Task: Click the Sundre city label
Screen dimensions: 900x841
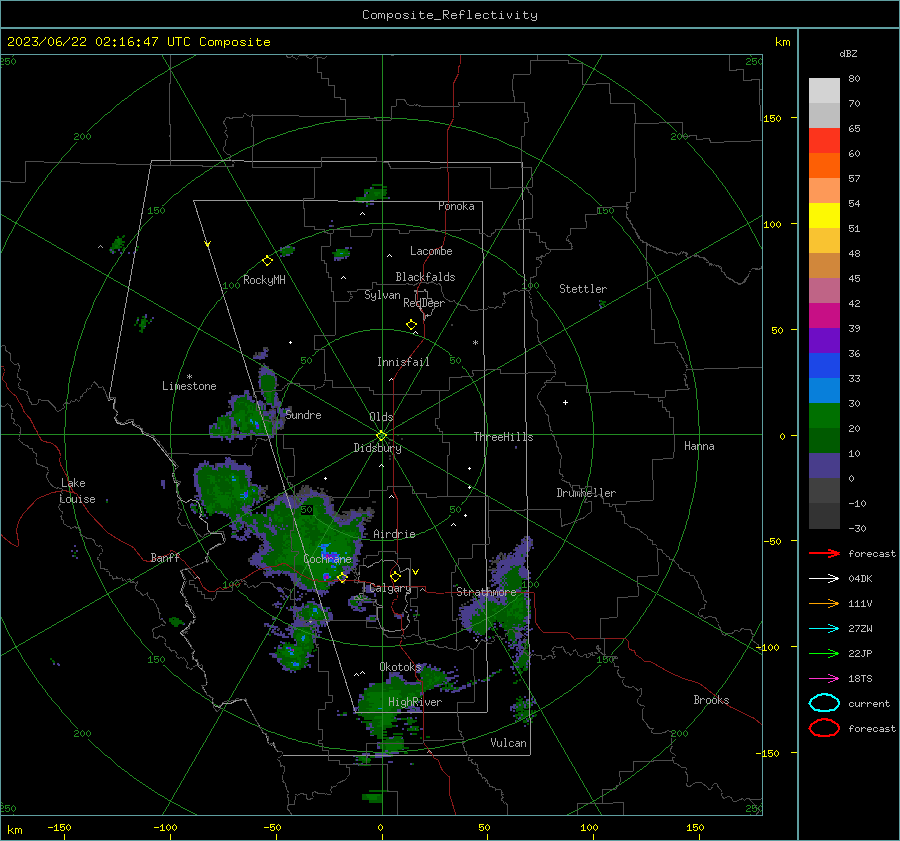Action: 303,415
